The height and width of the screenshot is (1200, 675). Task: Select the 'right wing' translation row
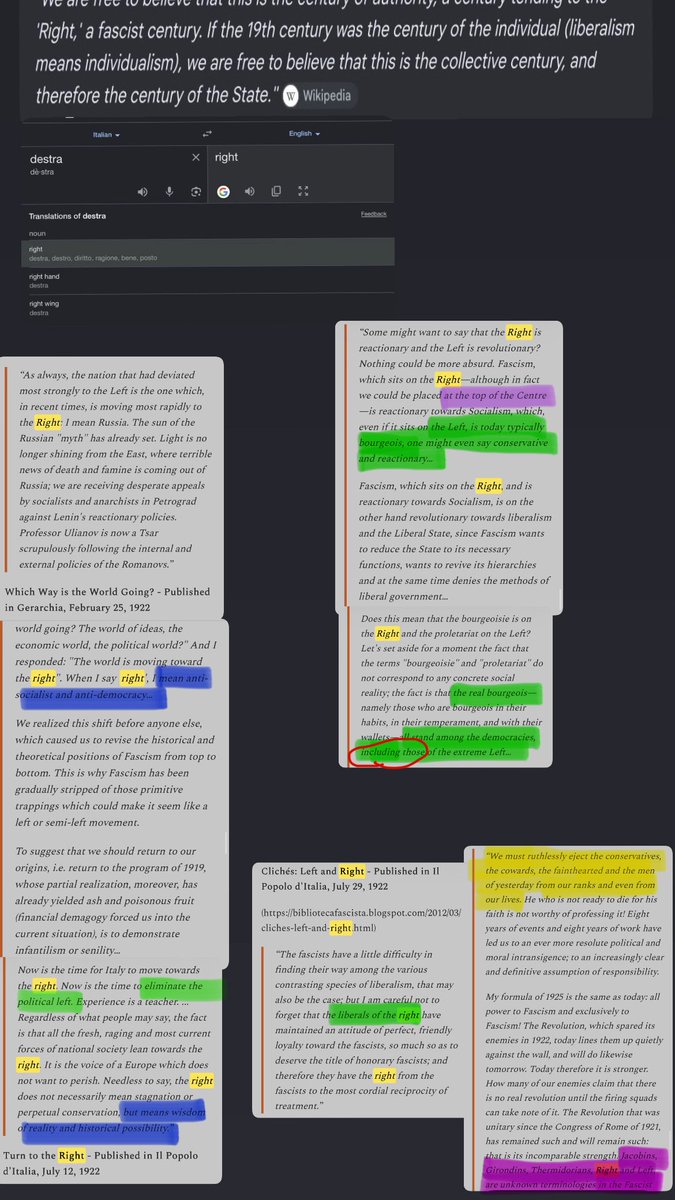[208, 307]
